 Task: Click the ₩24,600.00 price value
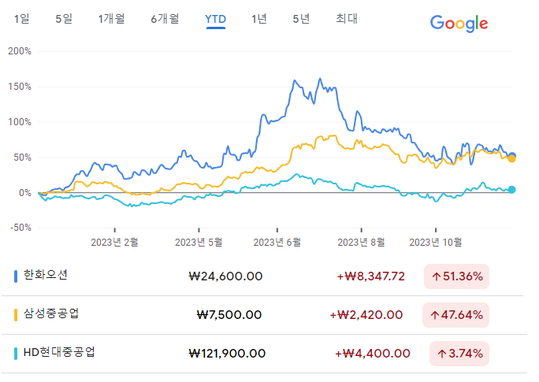tap(226, 276)
